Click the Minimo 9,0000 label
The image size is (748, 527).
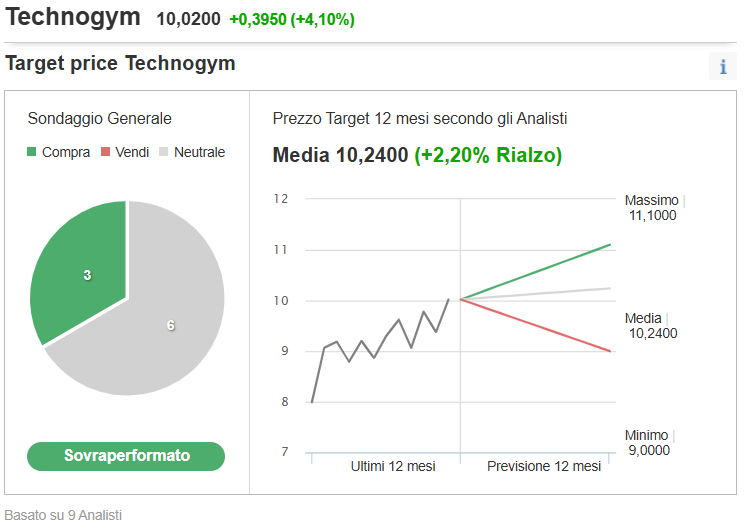647,443
